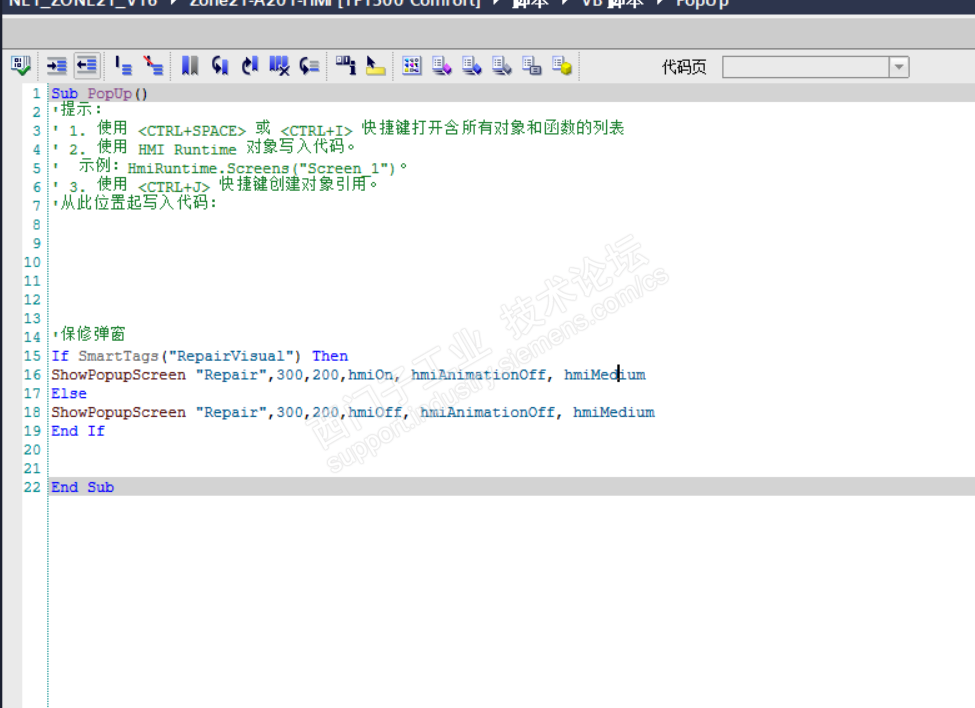
Task: Click inside the 代码页 combo box field
Action: (805, 67)
